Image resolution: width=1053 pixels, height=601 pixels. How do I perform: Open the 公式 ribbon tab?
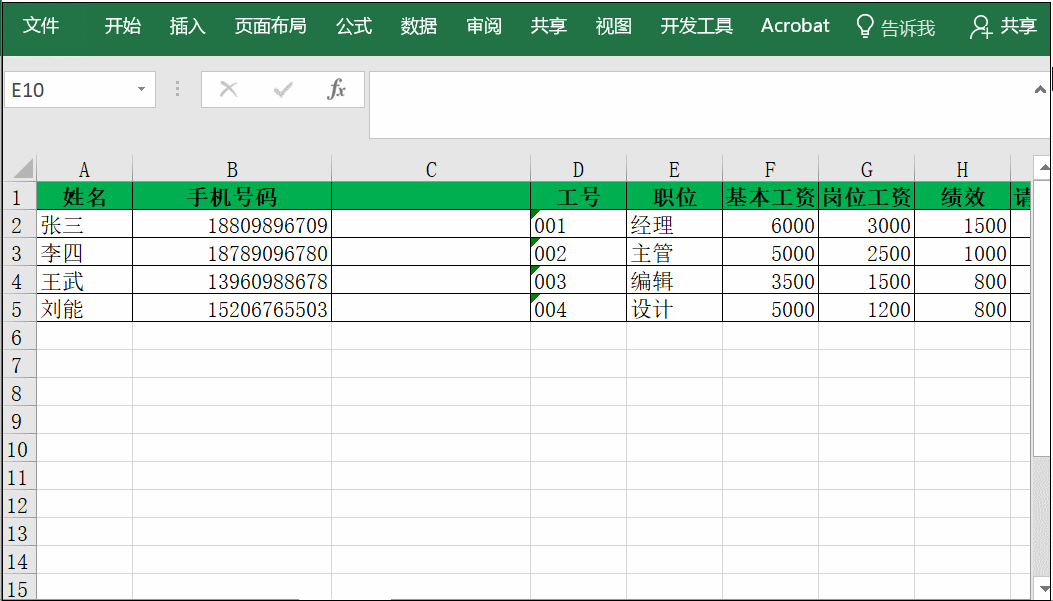[x=354, y=26]
